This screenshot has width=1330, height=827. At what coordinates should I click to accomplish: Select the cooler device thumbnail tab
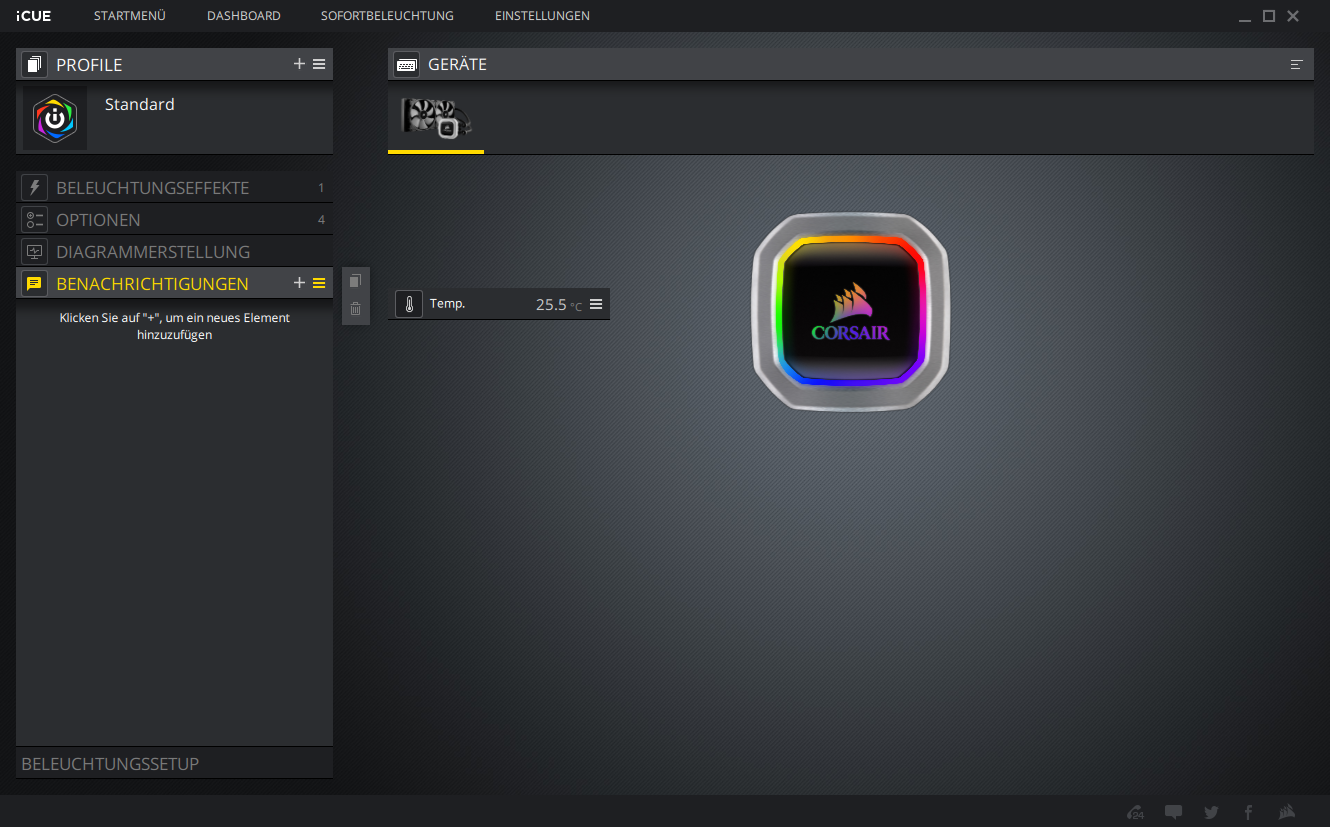click(x=436, y=118)
